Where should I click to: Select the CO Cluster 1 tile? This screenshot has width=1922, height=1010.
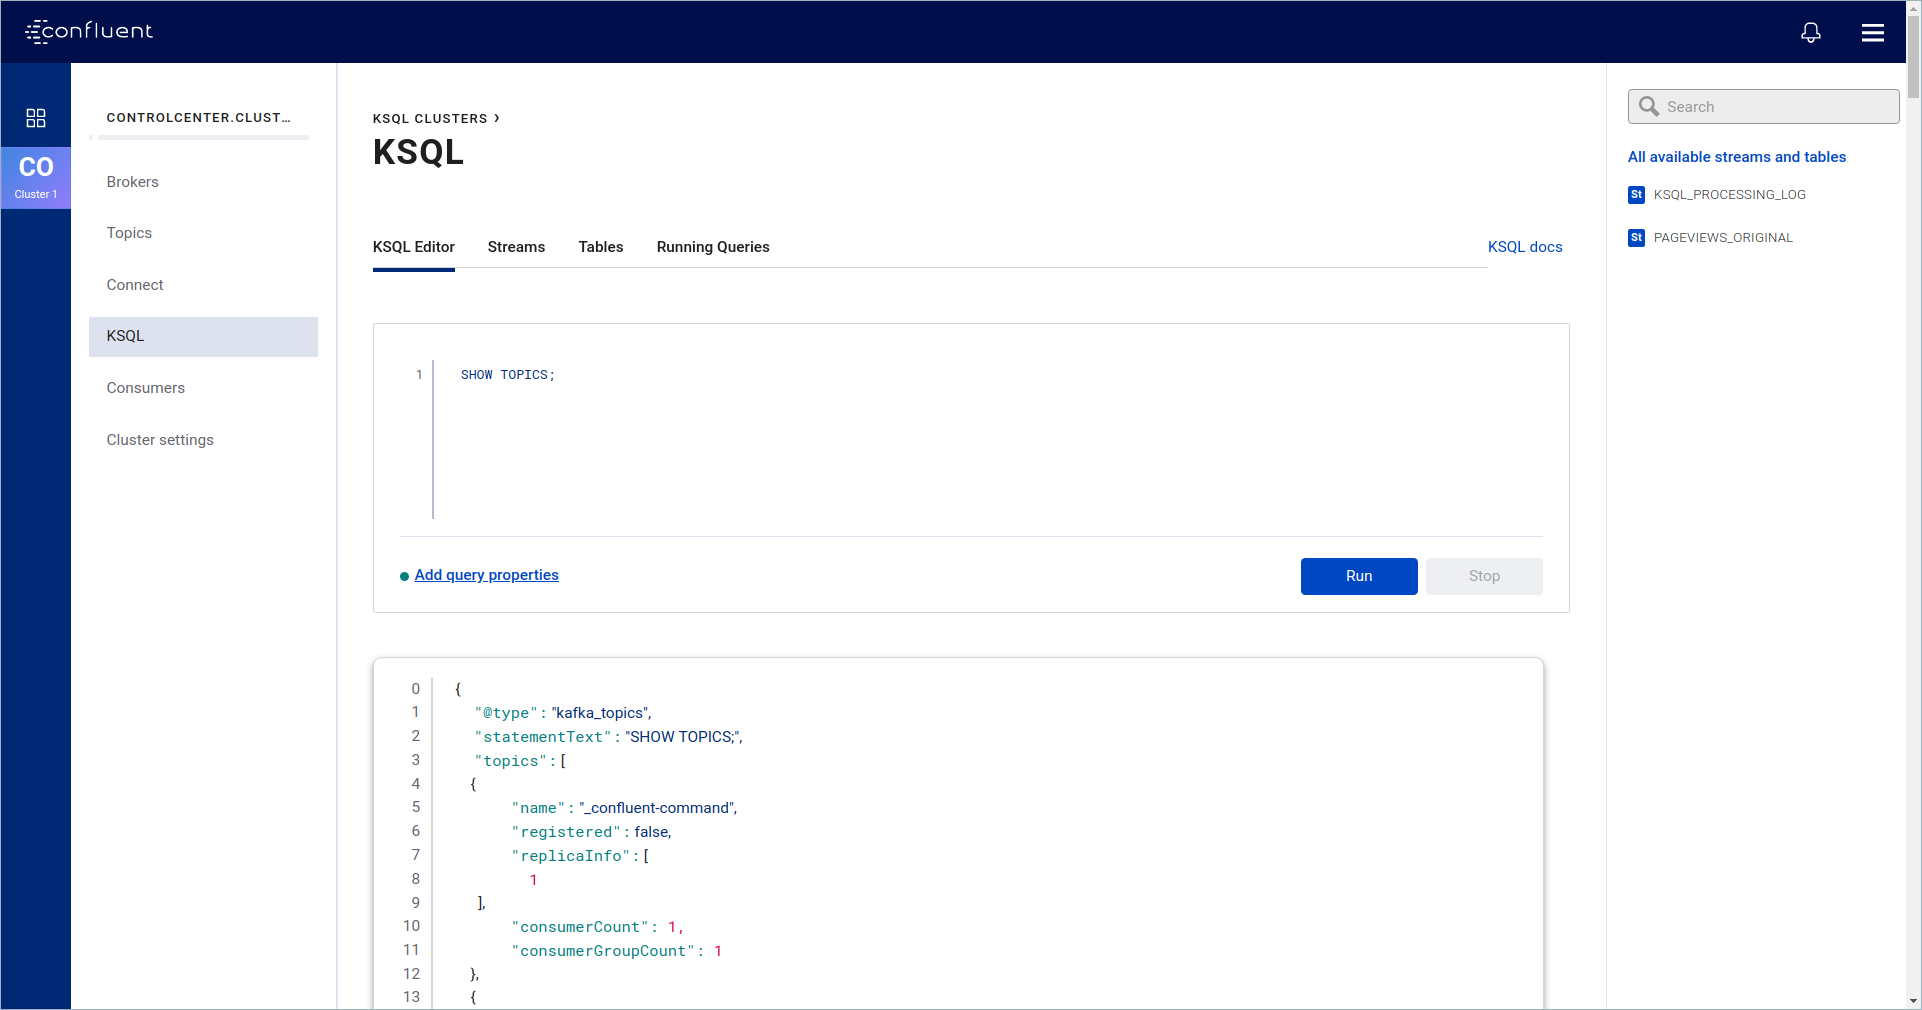pos(36,177)
